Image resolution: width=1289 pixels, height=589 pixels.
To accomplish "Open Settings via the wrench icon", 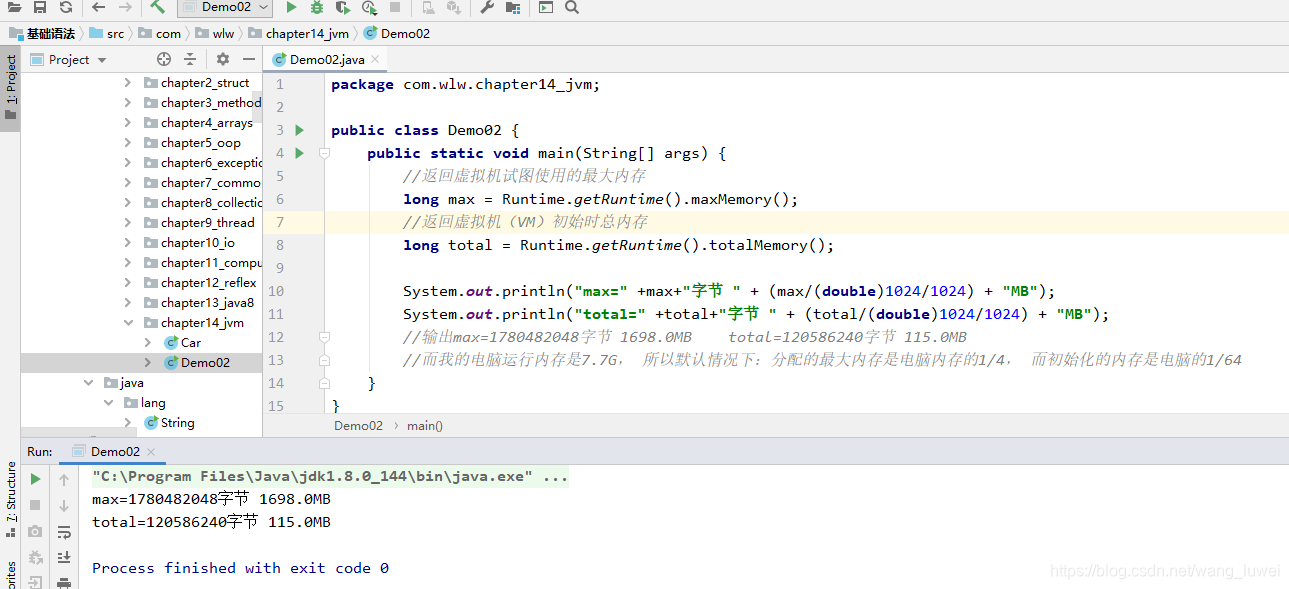I will tap(487, 7).
